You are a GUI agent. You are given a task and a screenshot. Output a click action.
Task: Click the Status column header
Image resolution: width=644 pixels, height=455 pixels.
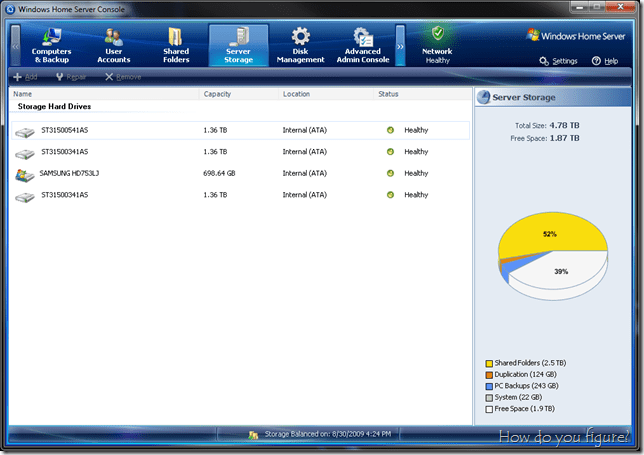click(x=389, y=93)
